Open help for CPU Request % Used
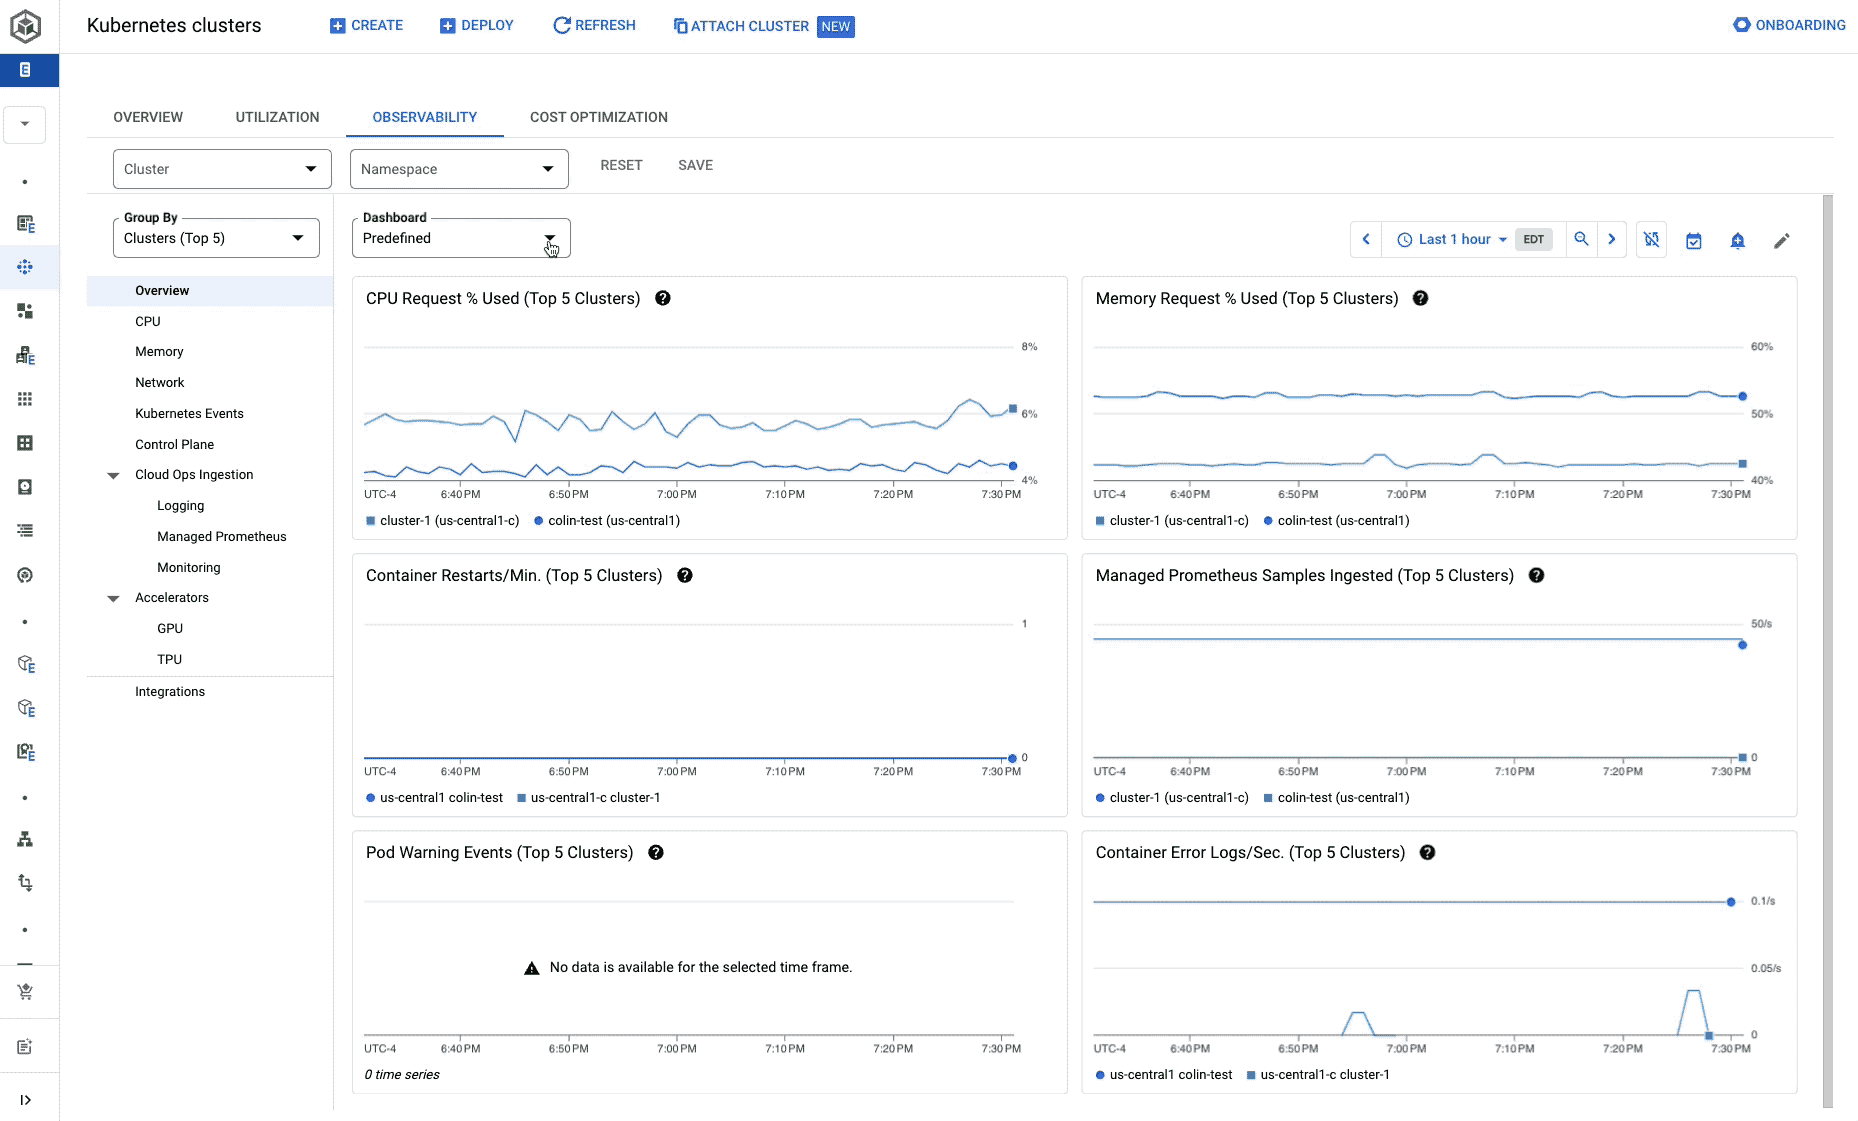 point(663,298)
